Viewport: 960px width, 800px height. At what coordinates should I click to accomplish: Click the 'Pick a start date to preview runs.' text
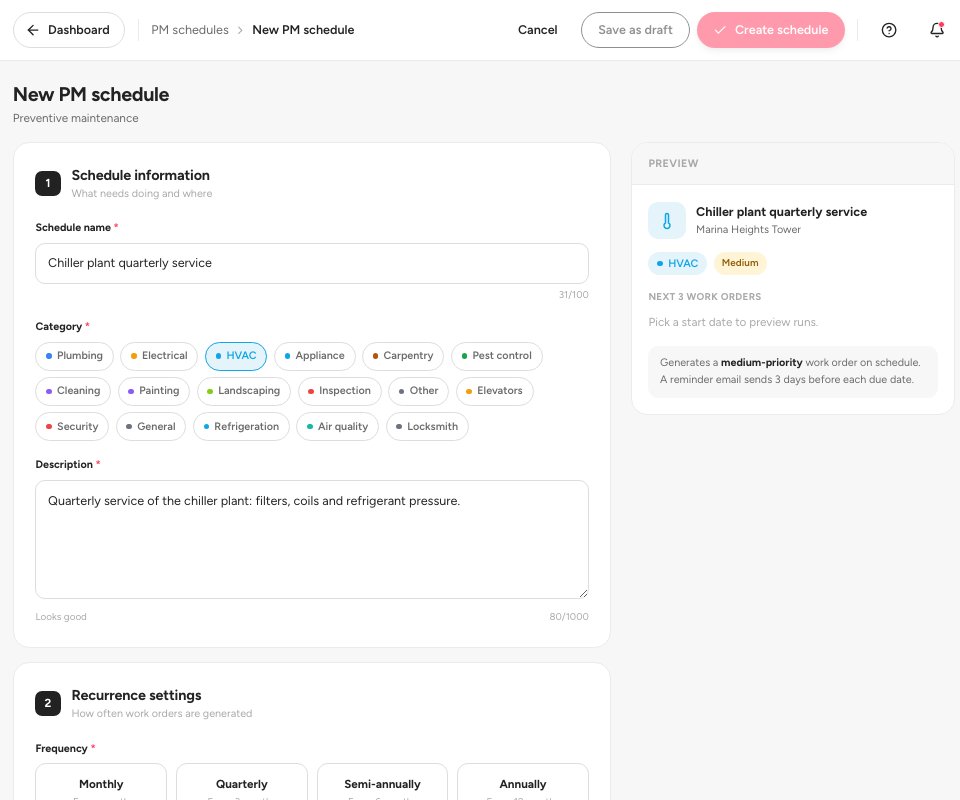tap(733, 322)
